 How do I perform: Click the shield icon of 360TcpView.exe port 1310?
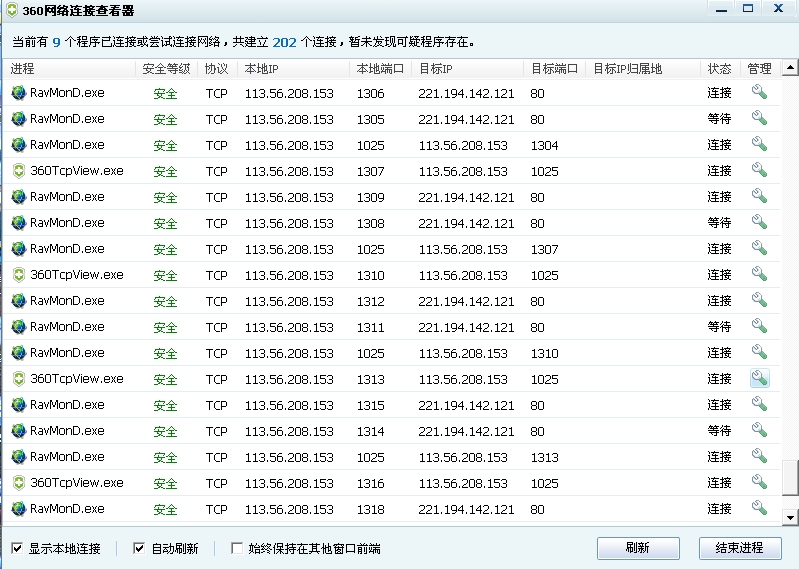coord(19,275)
